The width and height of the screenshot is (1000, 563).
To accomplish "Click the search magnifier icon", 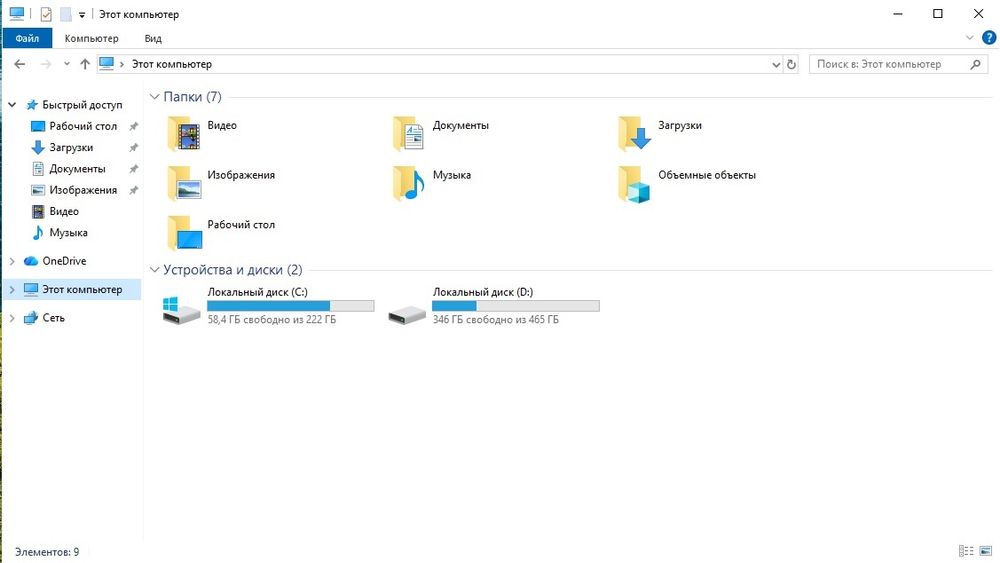I will 975,64.
